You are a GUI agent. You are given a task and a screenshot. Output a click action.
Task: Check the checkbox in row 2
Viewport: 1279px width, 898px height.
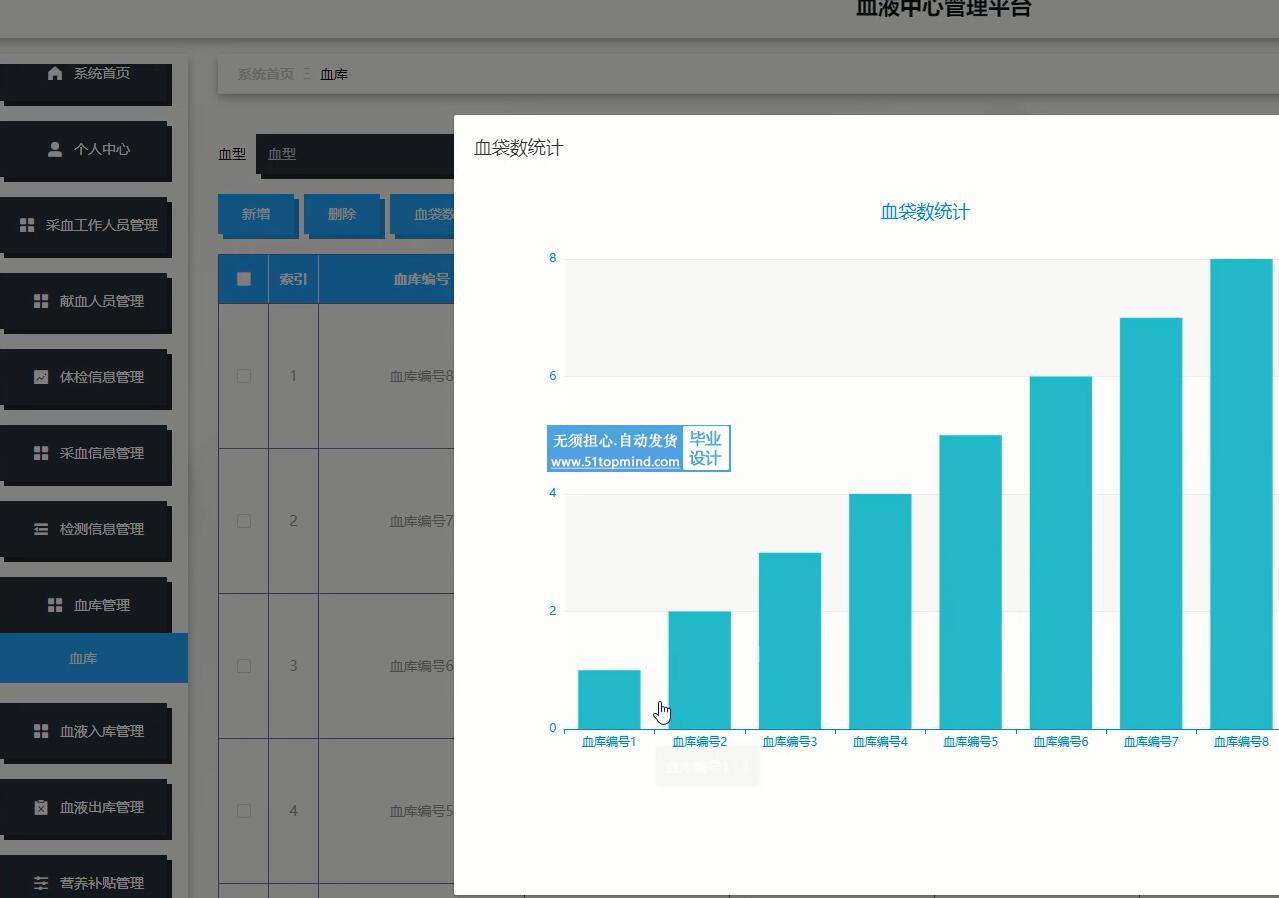coord(244,521)
